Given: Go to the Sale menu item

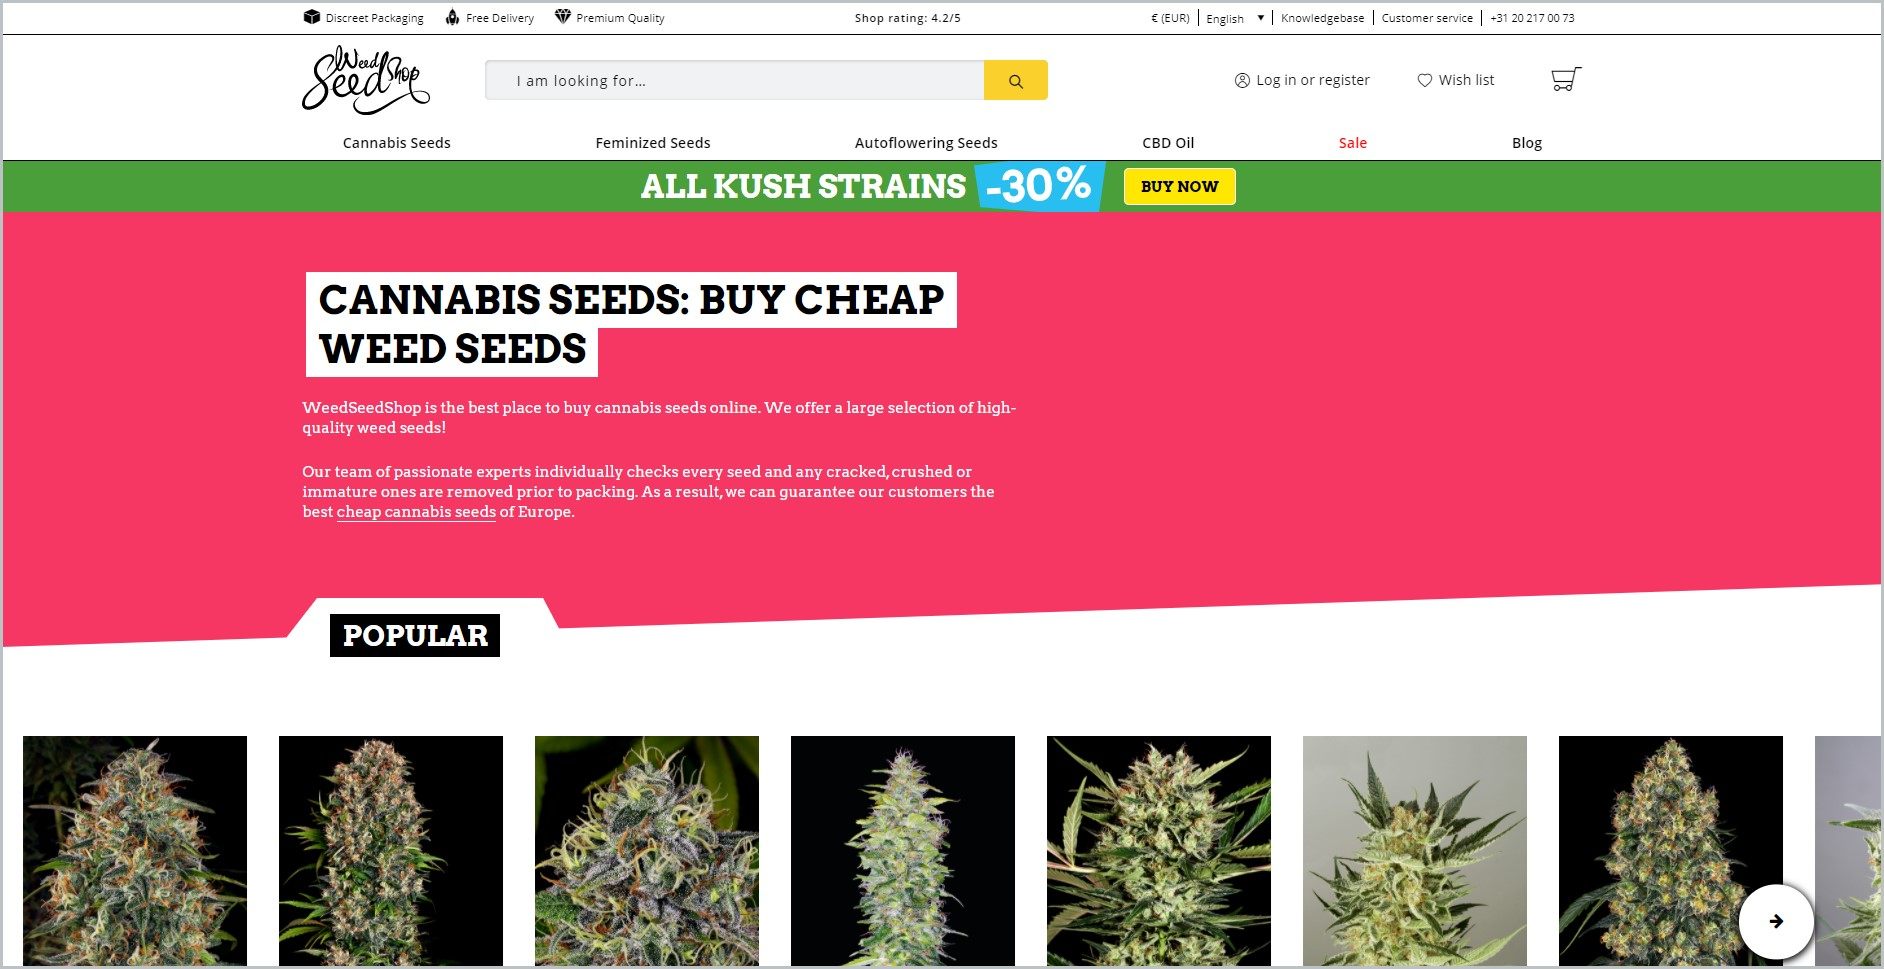Looking at the screenshot, I should [x=1353, y=143].
